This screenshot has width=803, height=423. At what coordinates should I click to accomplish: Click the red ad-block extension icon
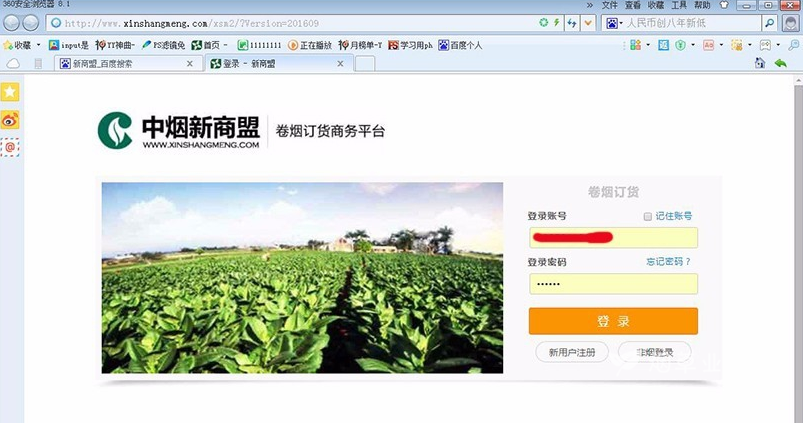pyautogui.click(x=708, y=45)
